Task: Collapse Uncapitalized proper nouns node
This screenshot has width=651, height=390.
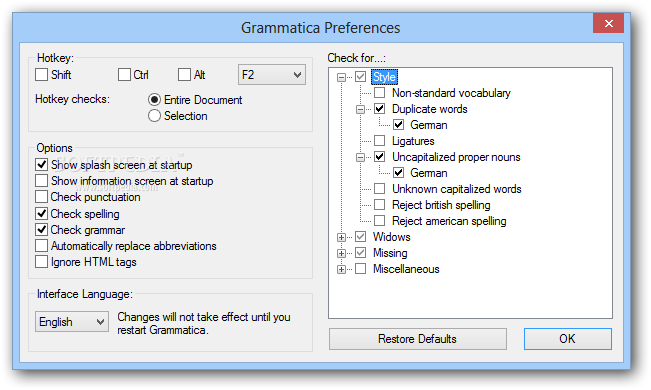Action: (360, 157)
